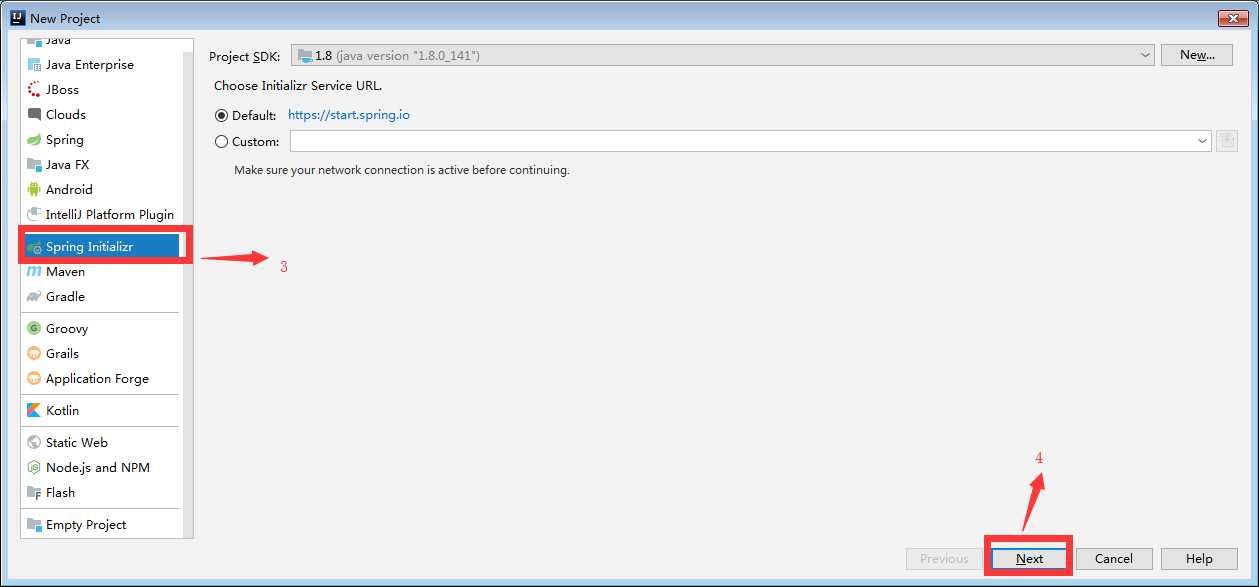Expand the Custom URL history dropdown arrow
Viewport: 1259px width, 587px height.
[1202, 142]
